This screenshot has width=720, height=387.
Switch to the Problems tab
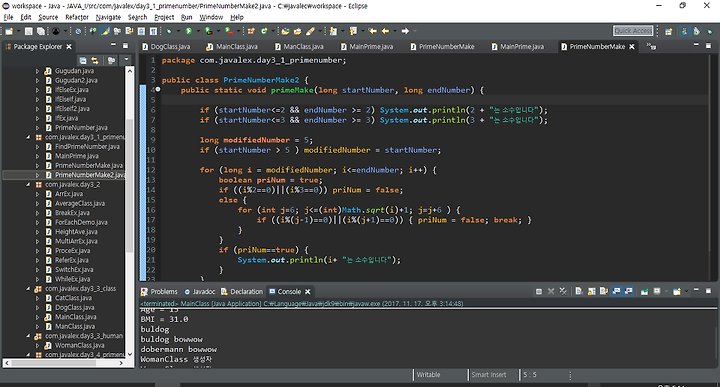tap(159, 292)
